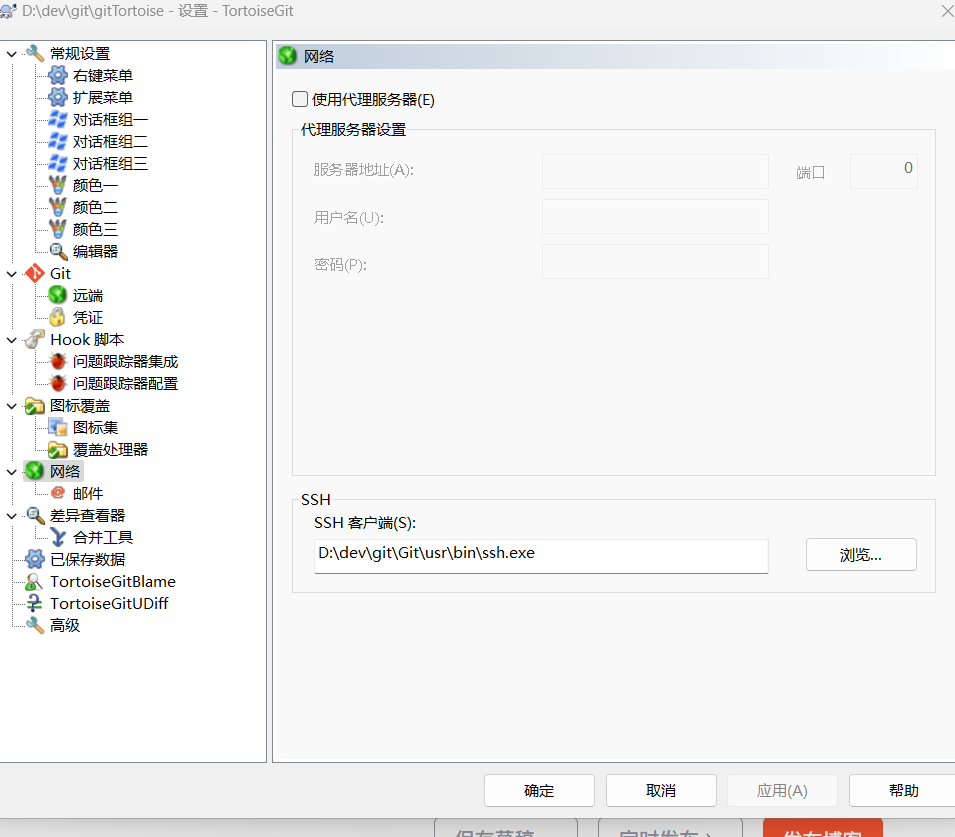Open the 高级 settings page
The image size is (955, 837).
point(65,626)
